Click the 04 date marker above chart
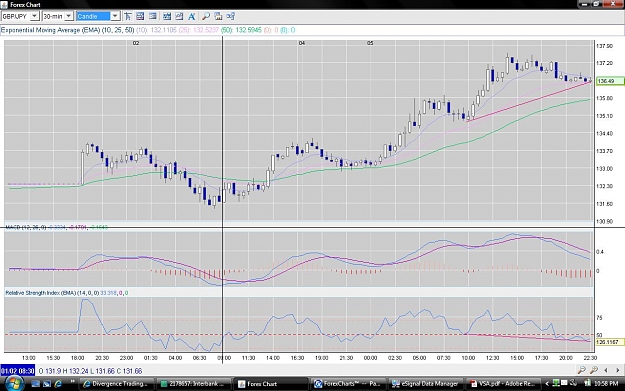The height and width of the screenshot is (391, 625). click(302, 43)
